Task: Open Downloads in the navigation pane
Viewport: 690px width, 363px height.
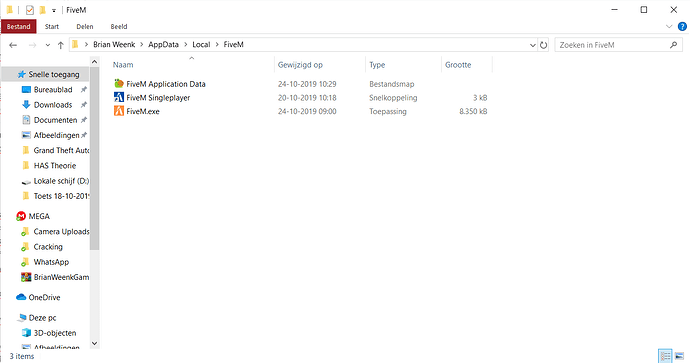Action: coord(53,105)
